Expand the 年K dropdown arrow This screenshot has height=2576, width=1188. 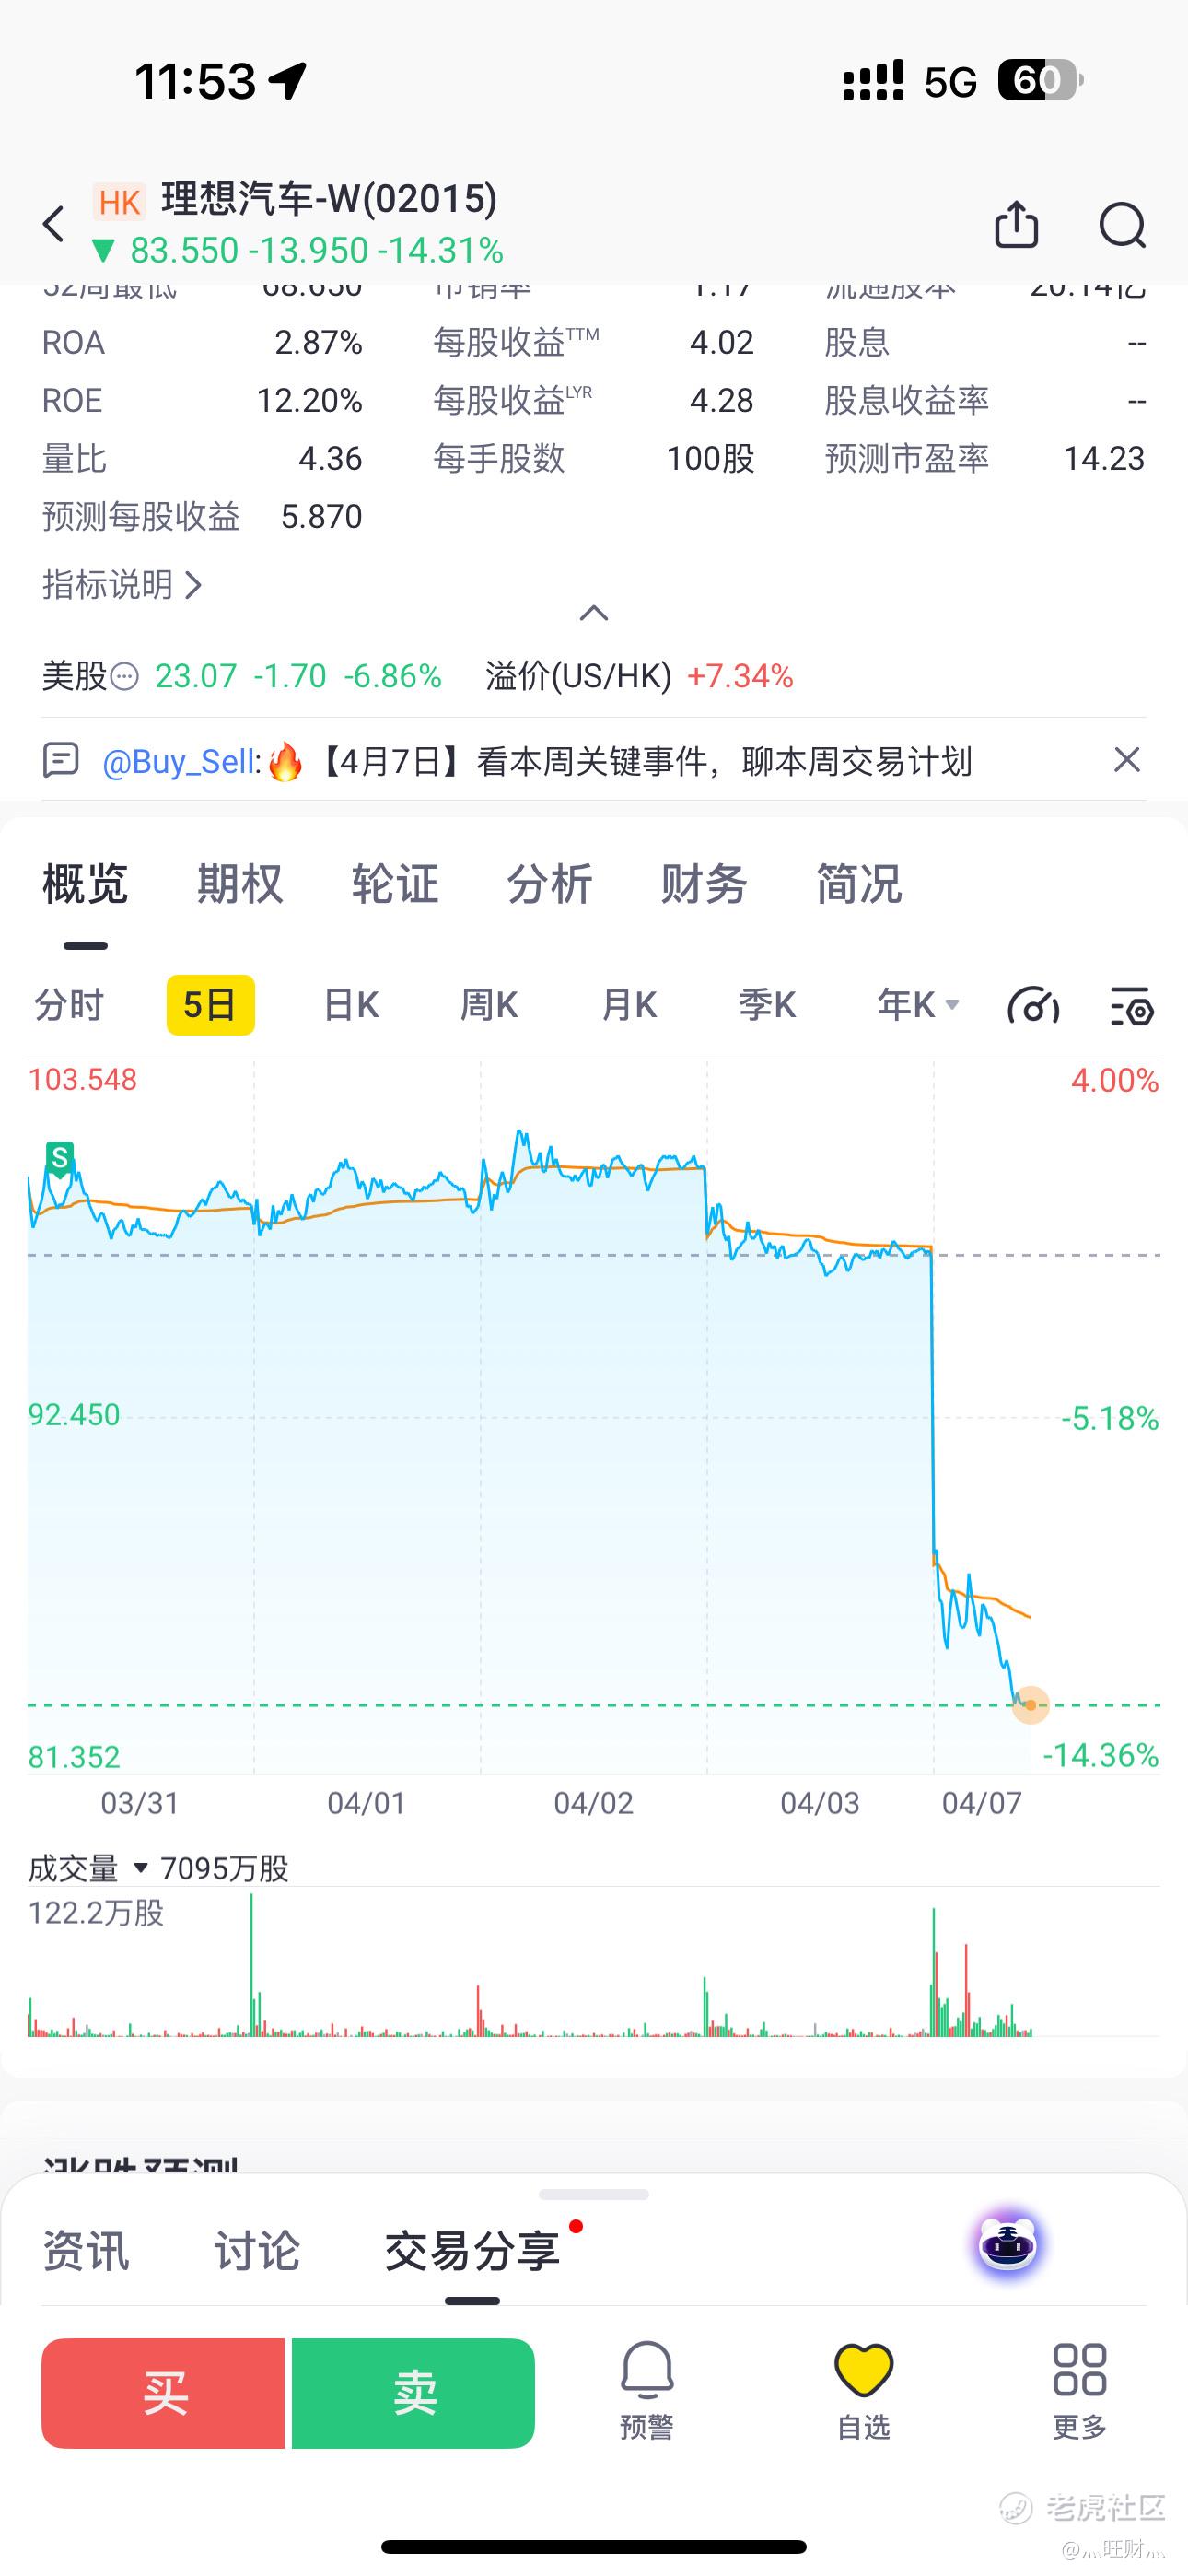(952, 1004)
